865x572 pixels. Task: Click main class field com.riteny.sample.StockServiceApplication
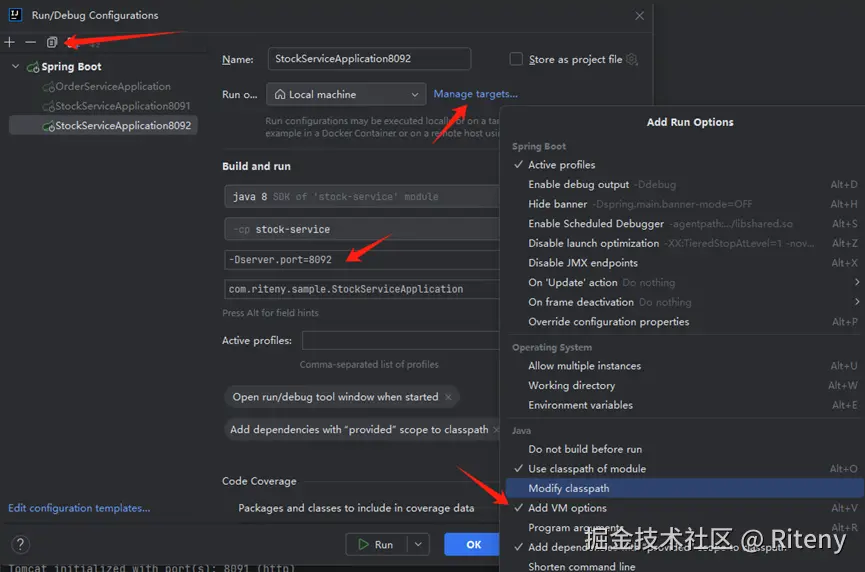(361, 289)
